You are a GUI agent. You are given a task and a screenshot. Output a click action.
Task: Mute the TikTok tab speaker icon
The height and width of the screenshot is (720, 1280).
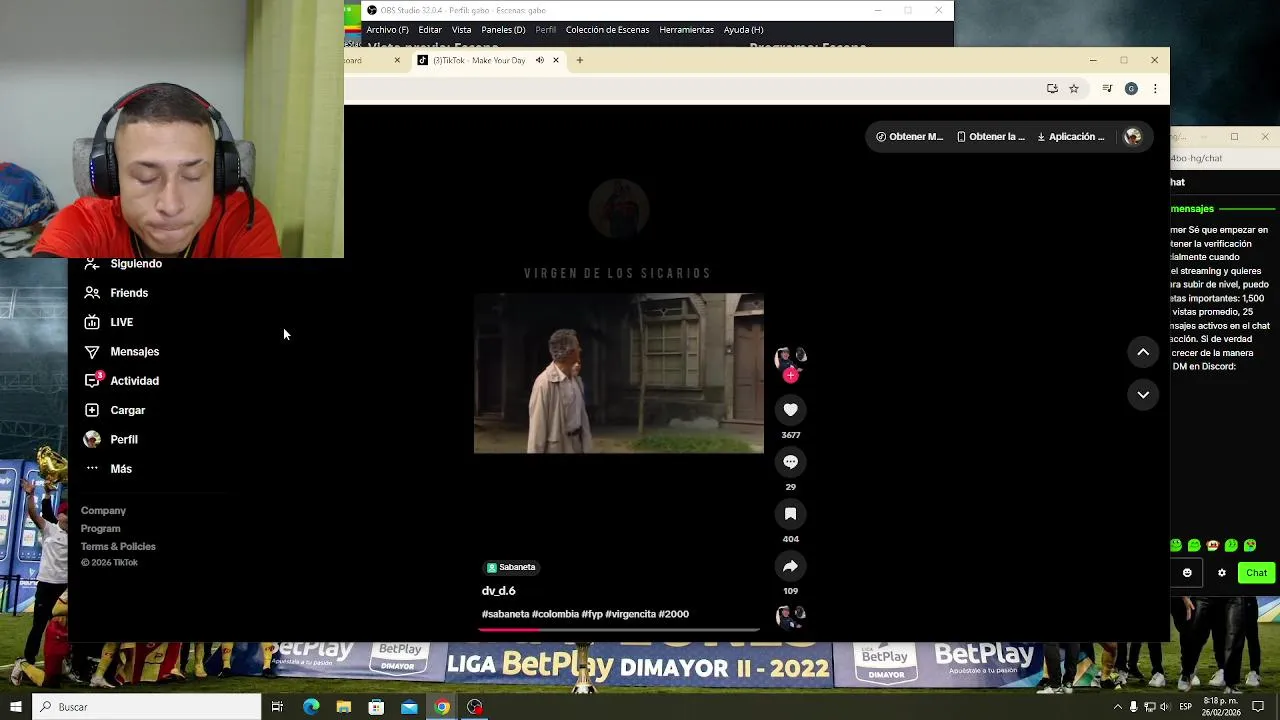pos(539,60)
